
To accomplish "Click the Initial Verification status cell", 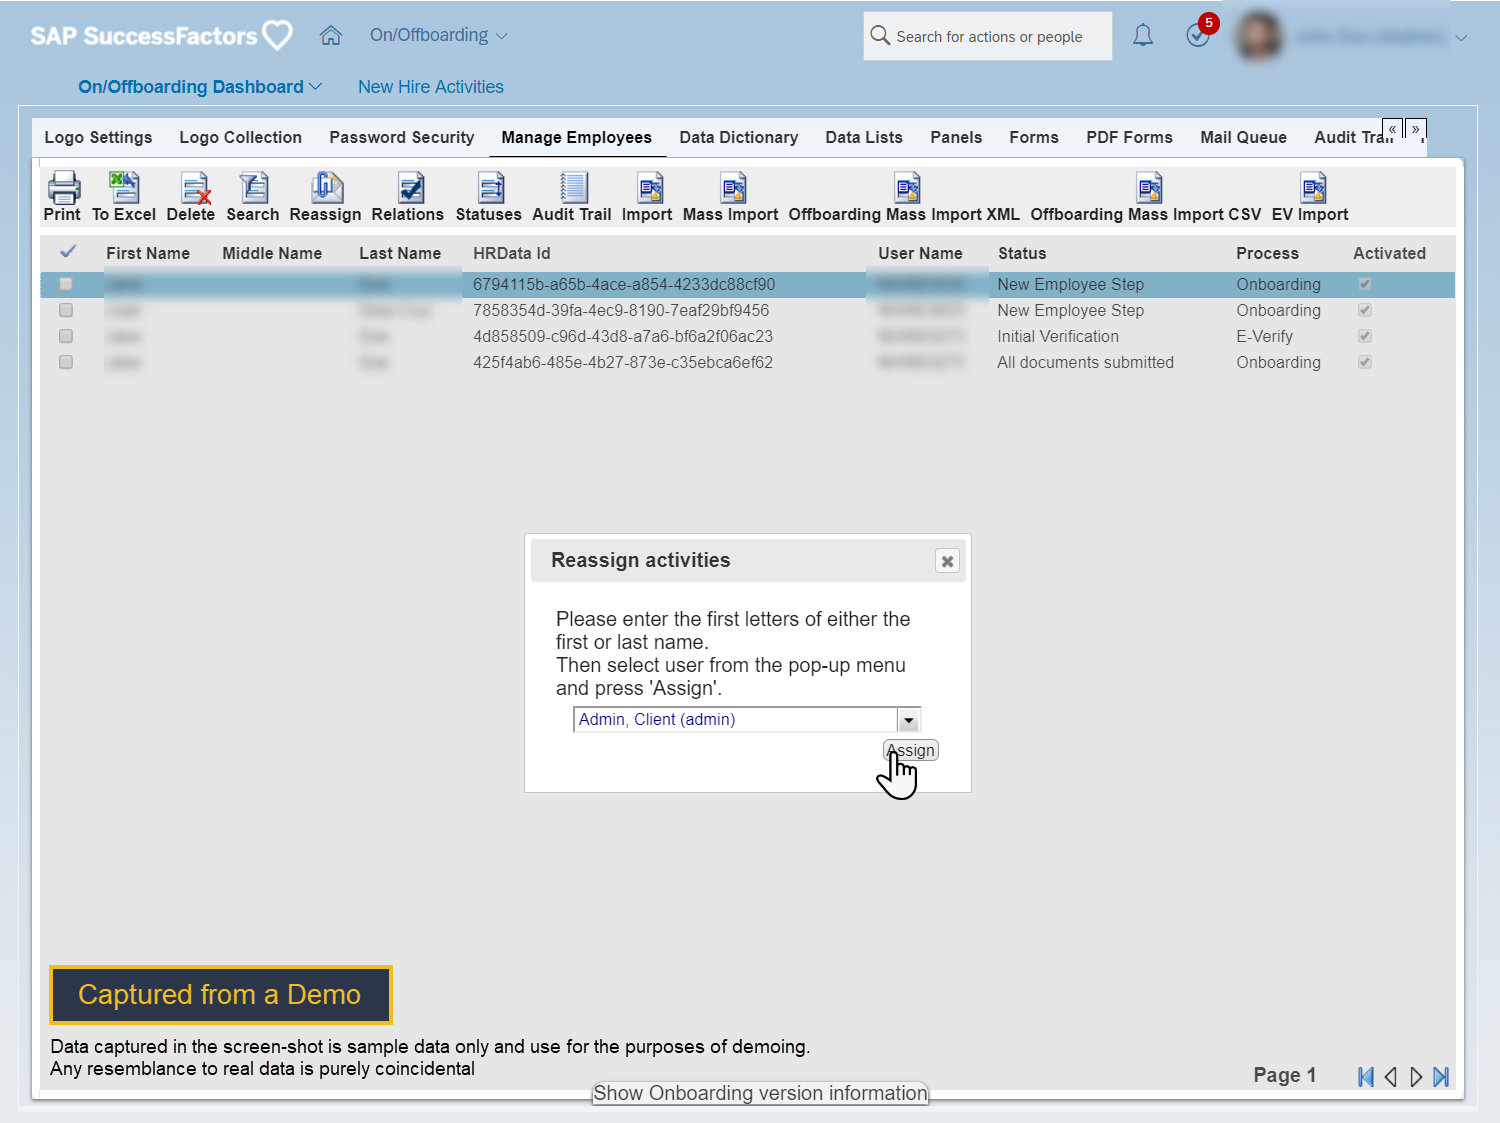I will click(1058, 336).
